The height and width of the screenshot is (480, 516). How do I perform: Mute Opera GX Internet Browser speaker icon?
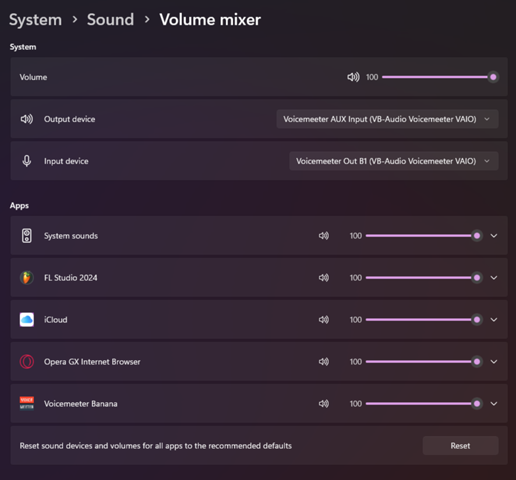(324, 362)
